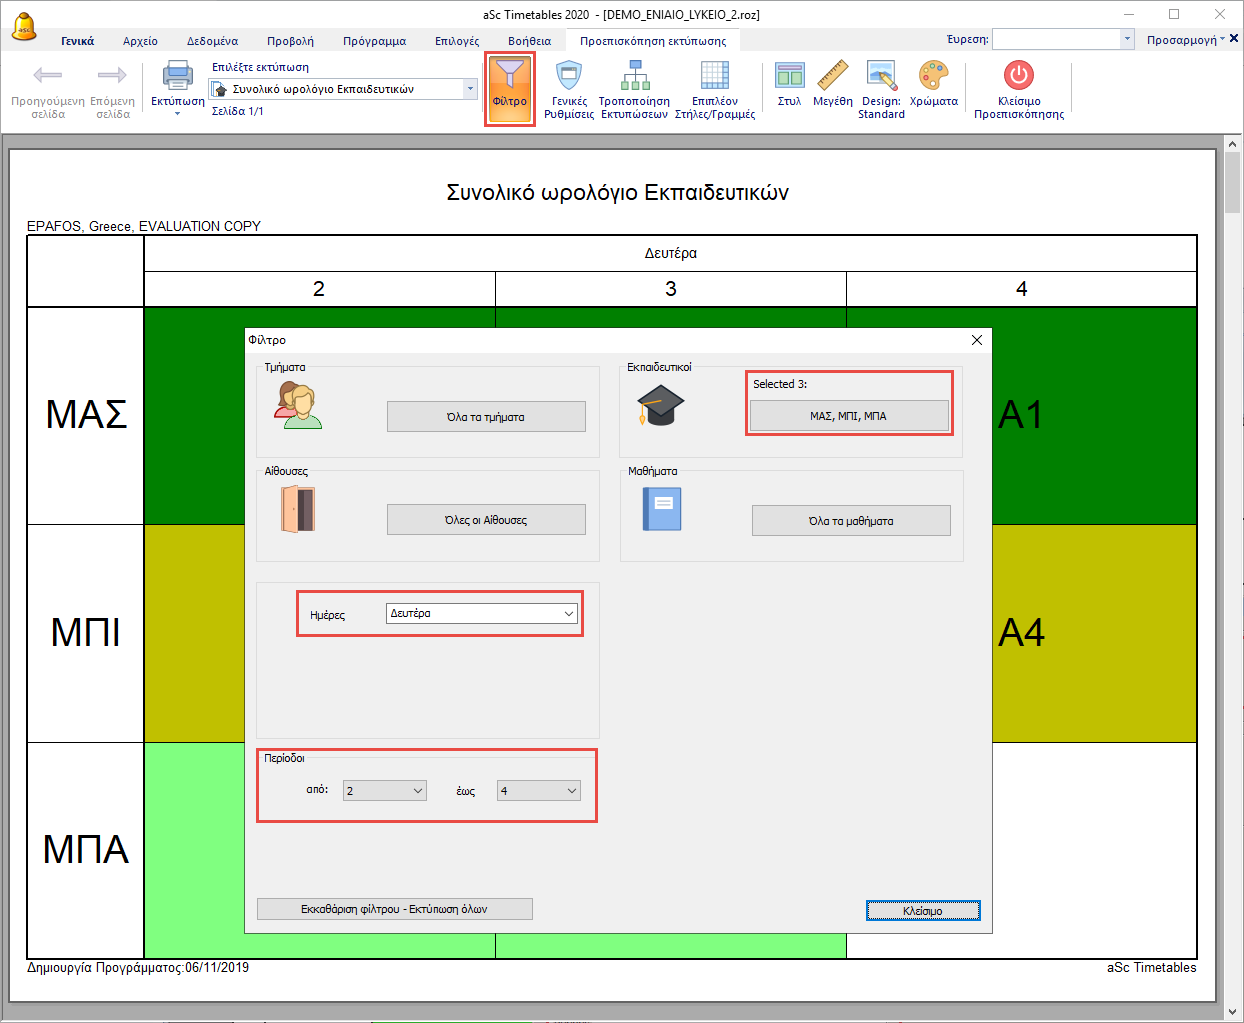Open the Δεδομένα menu
Image resolution: width=1244 pixels, height=1023 pixels.
click(212, 41)
